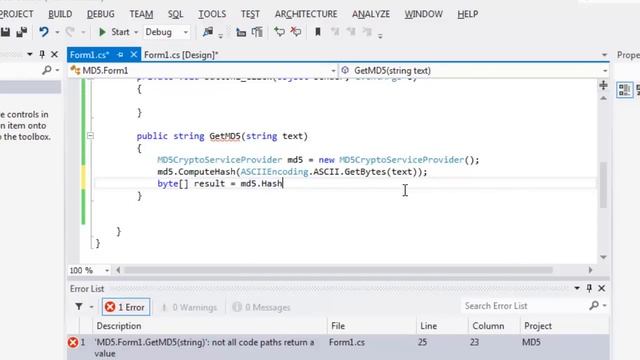Sort by the Description column header
The image size is (640, 360).
click(209, 326)
